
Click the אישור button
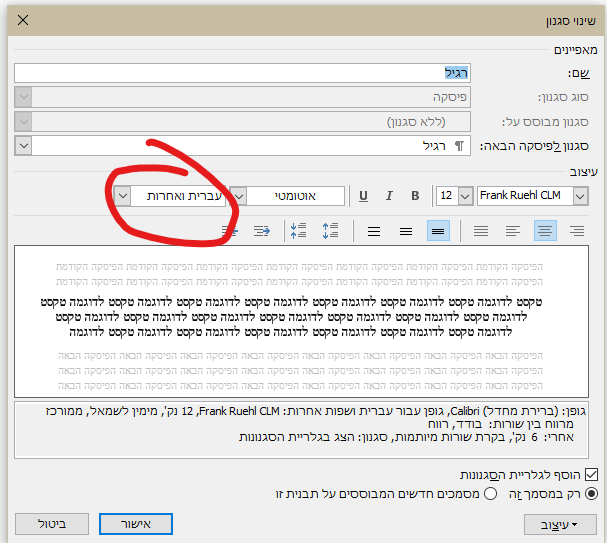click(x=135, y=524)
